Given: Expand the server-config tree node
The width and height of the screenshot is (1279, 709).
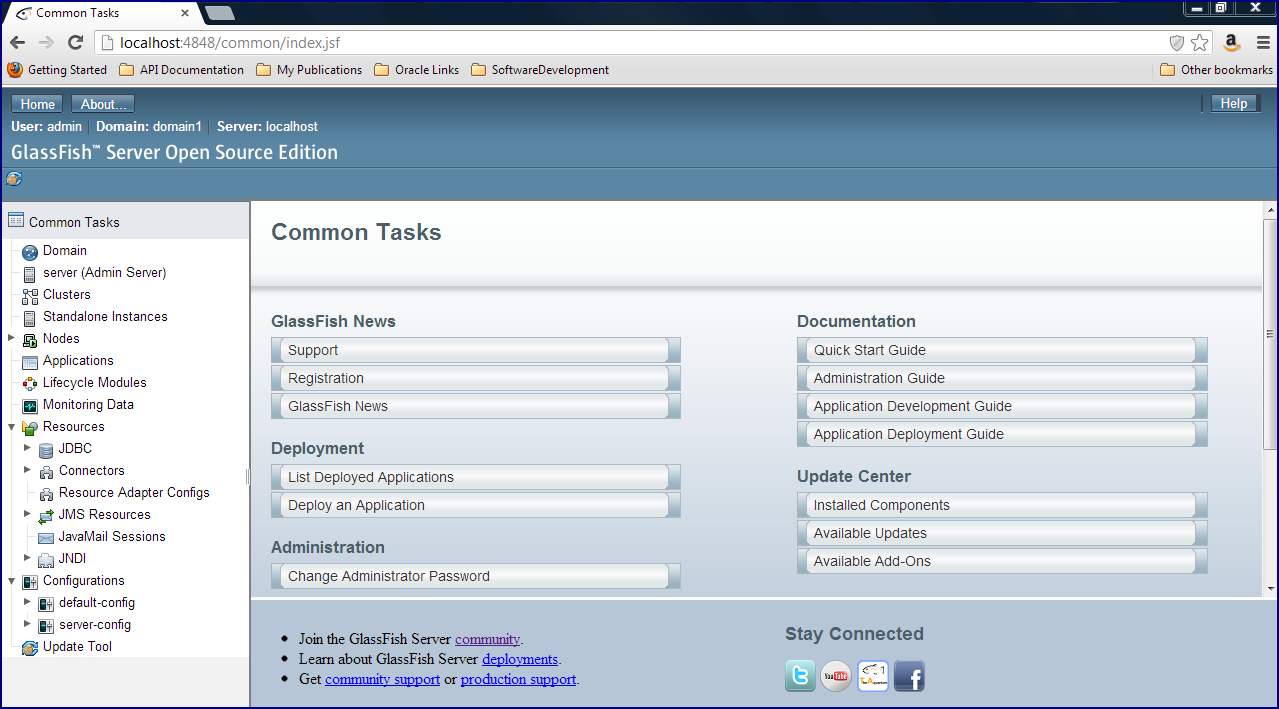Looking at the screenshot, I should pos(27,624).
